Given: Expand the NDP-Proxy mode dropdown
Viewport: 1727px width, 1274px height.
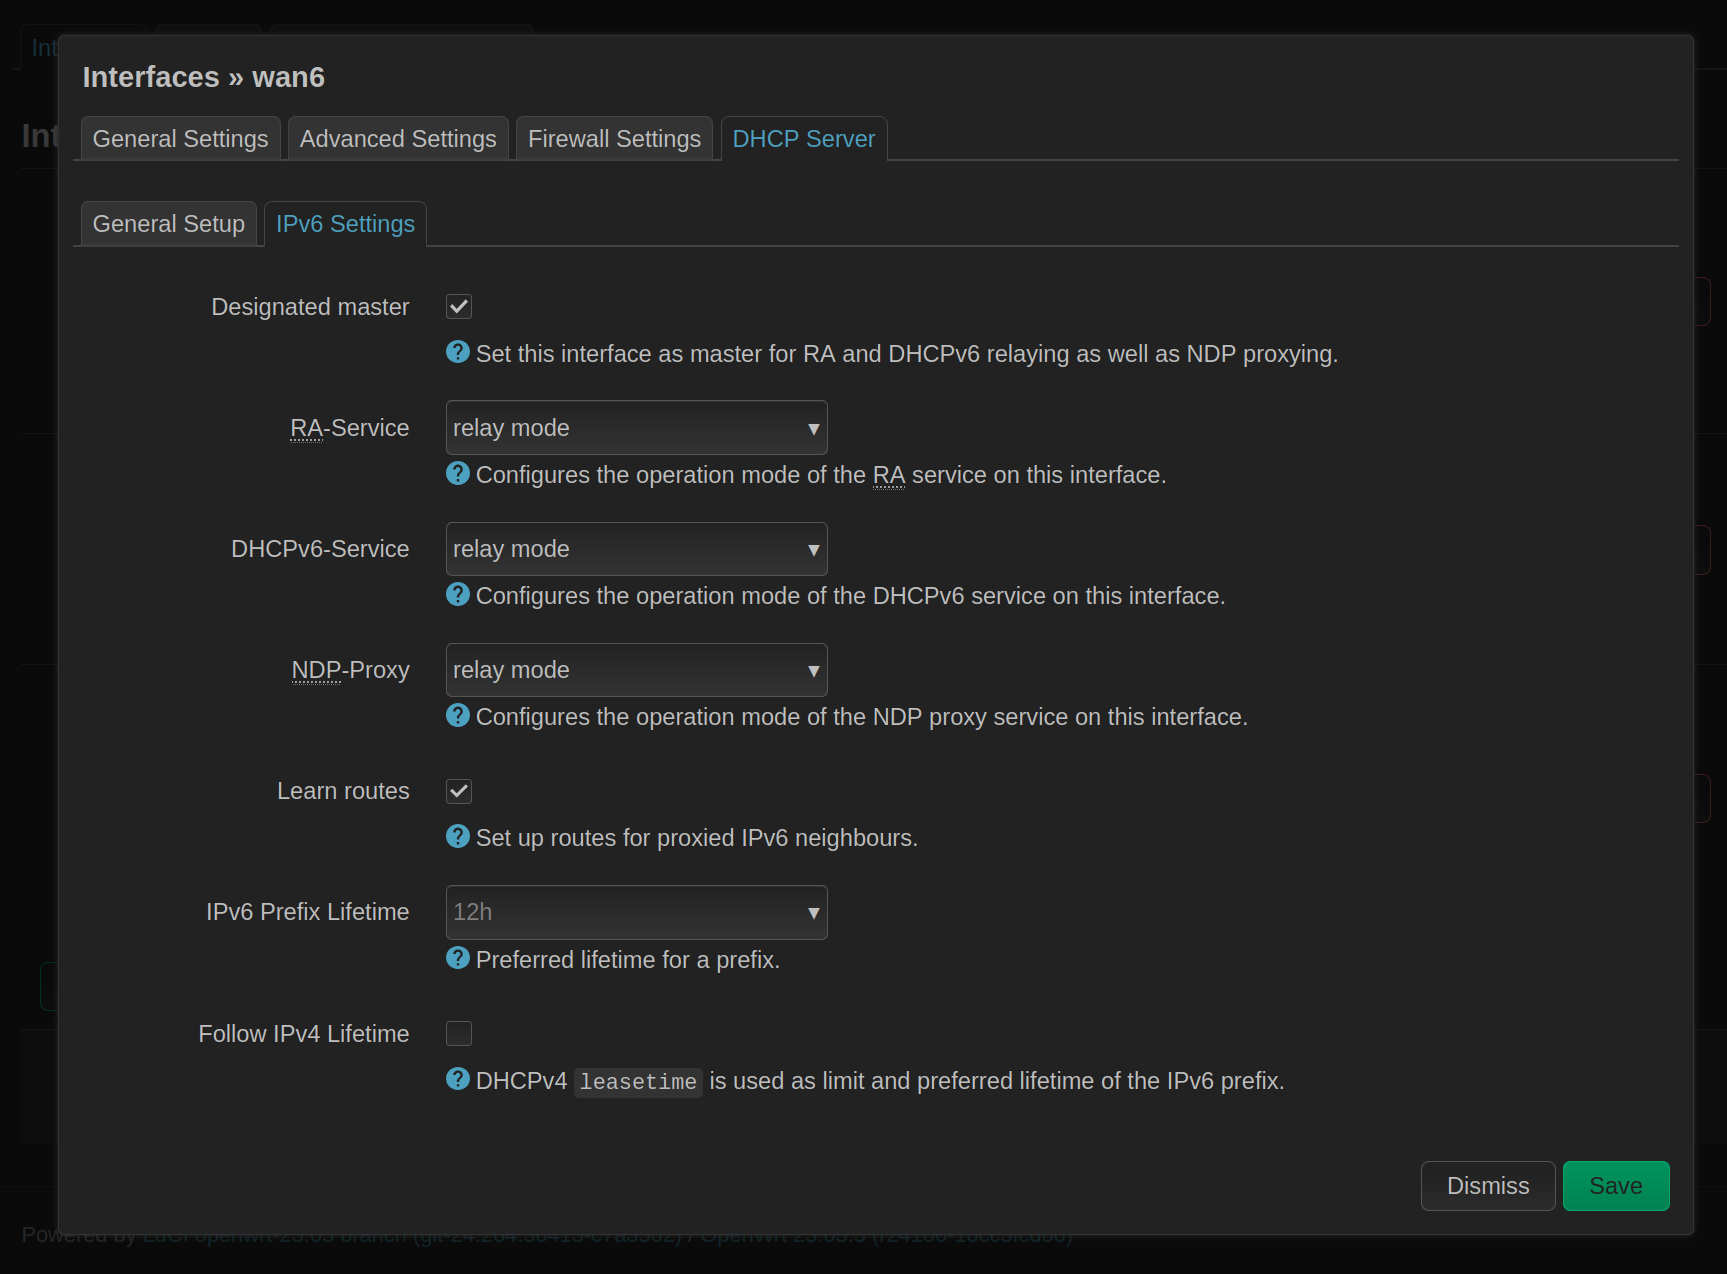Looking at the screenshot, I should (x=637, y=670).
